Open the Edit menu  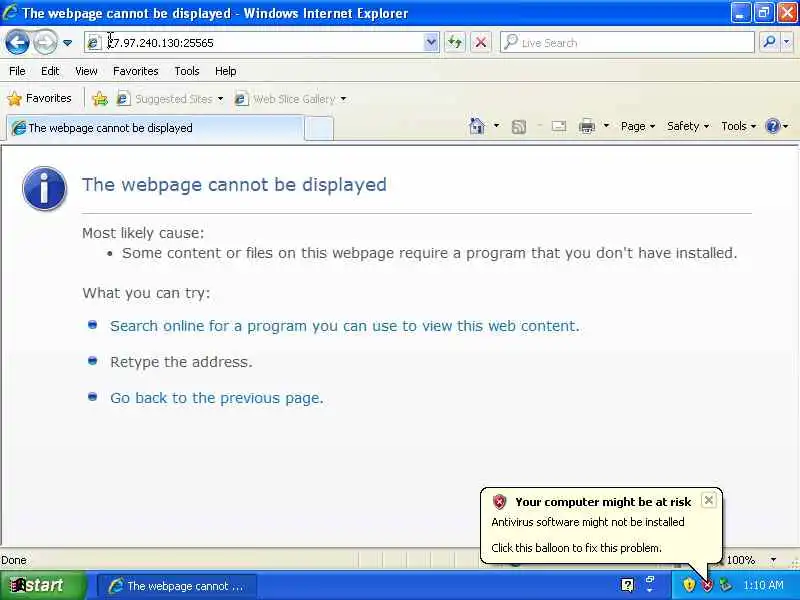pyautogui.click(x=50, y=71)
